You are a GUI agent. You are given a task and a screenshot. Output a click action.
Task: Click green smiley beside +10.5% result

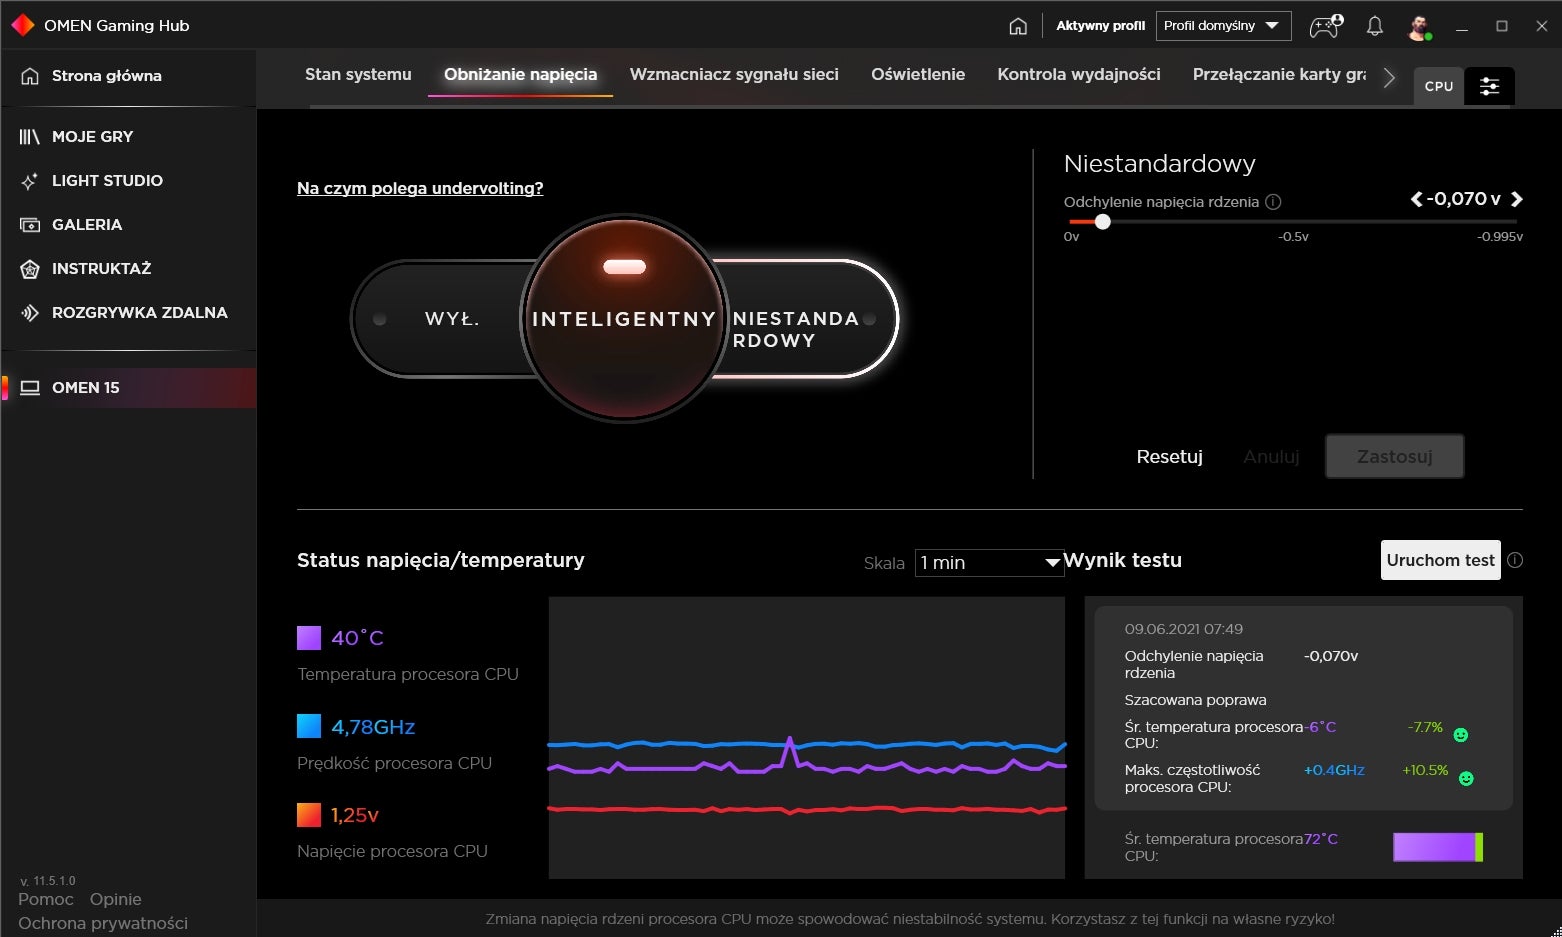1466,778
